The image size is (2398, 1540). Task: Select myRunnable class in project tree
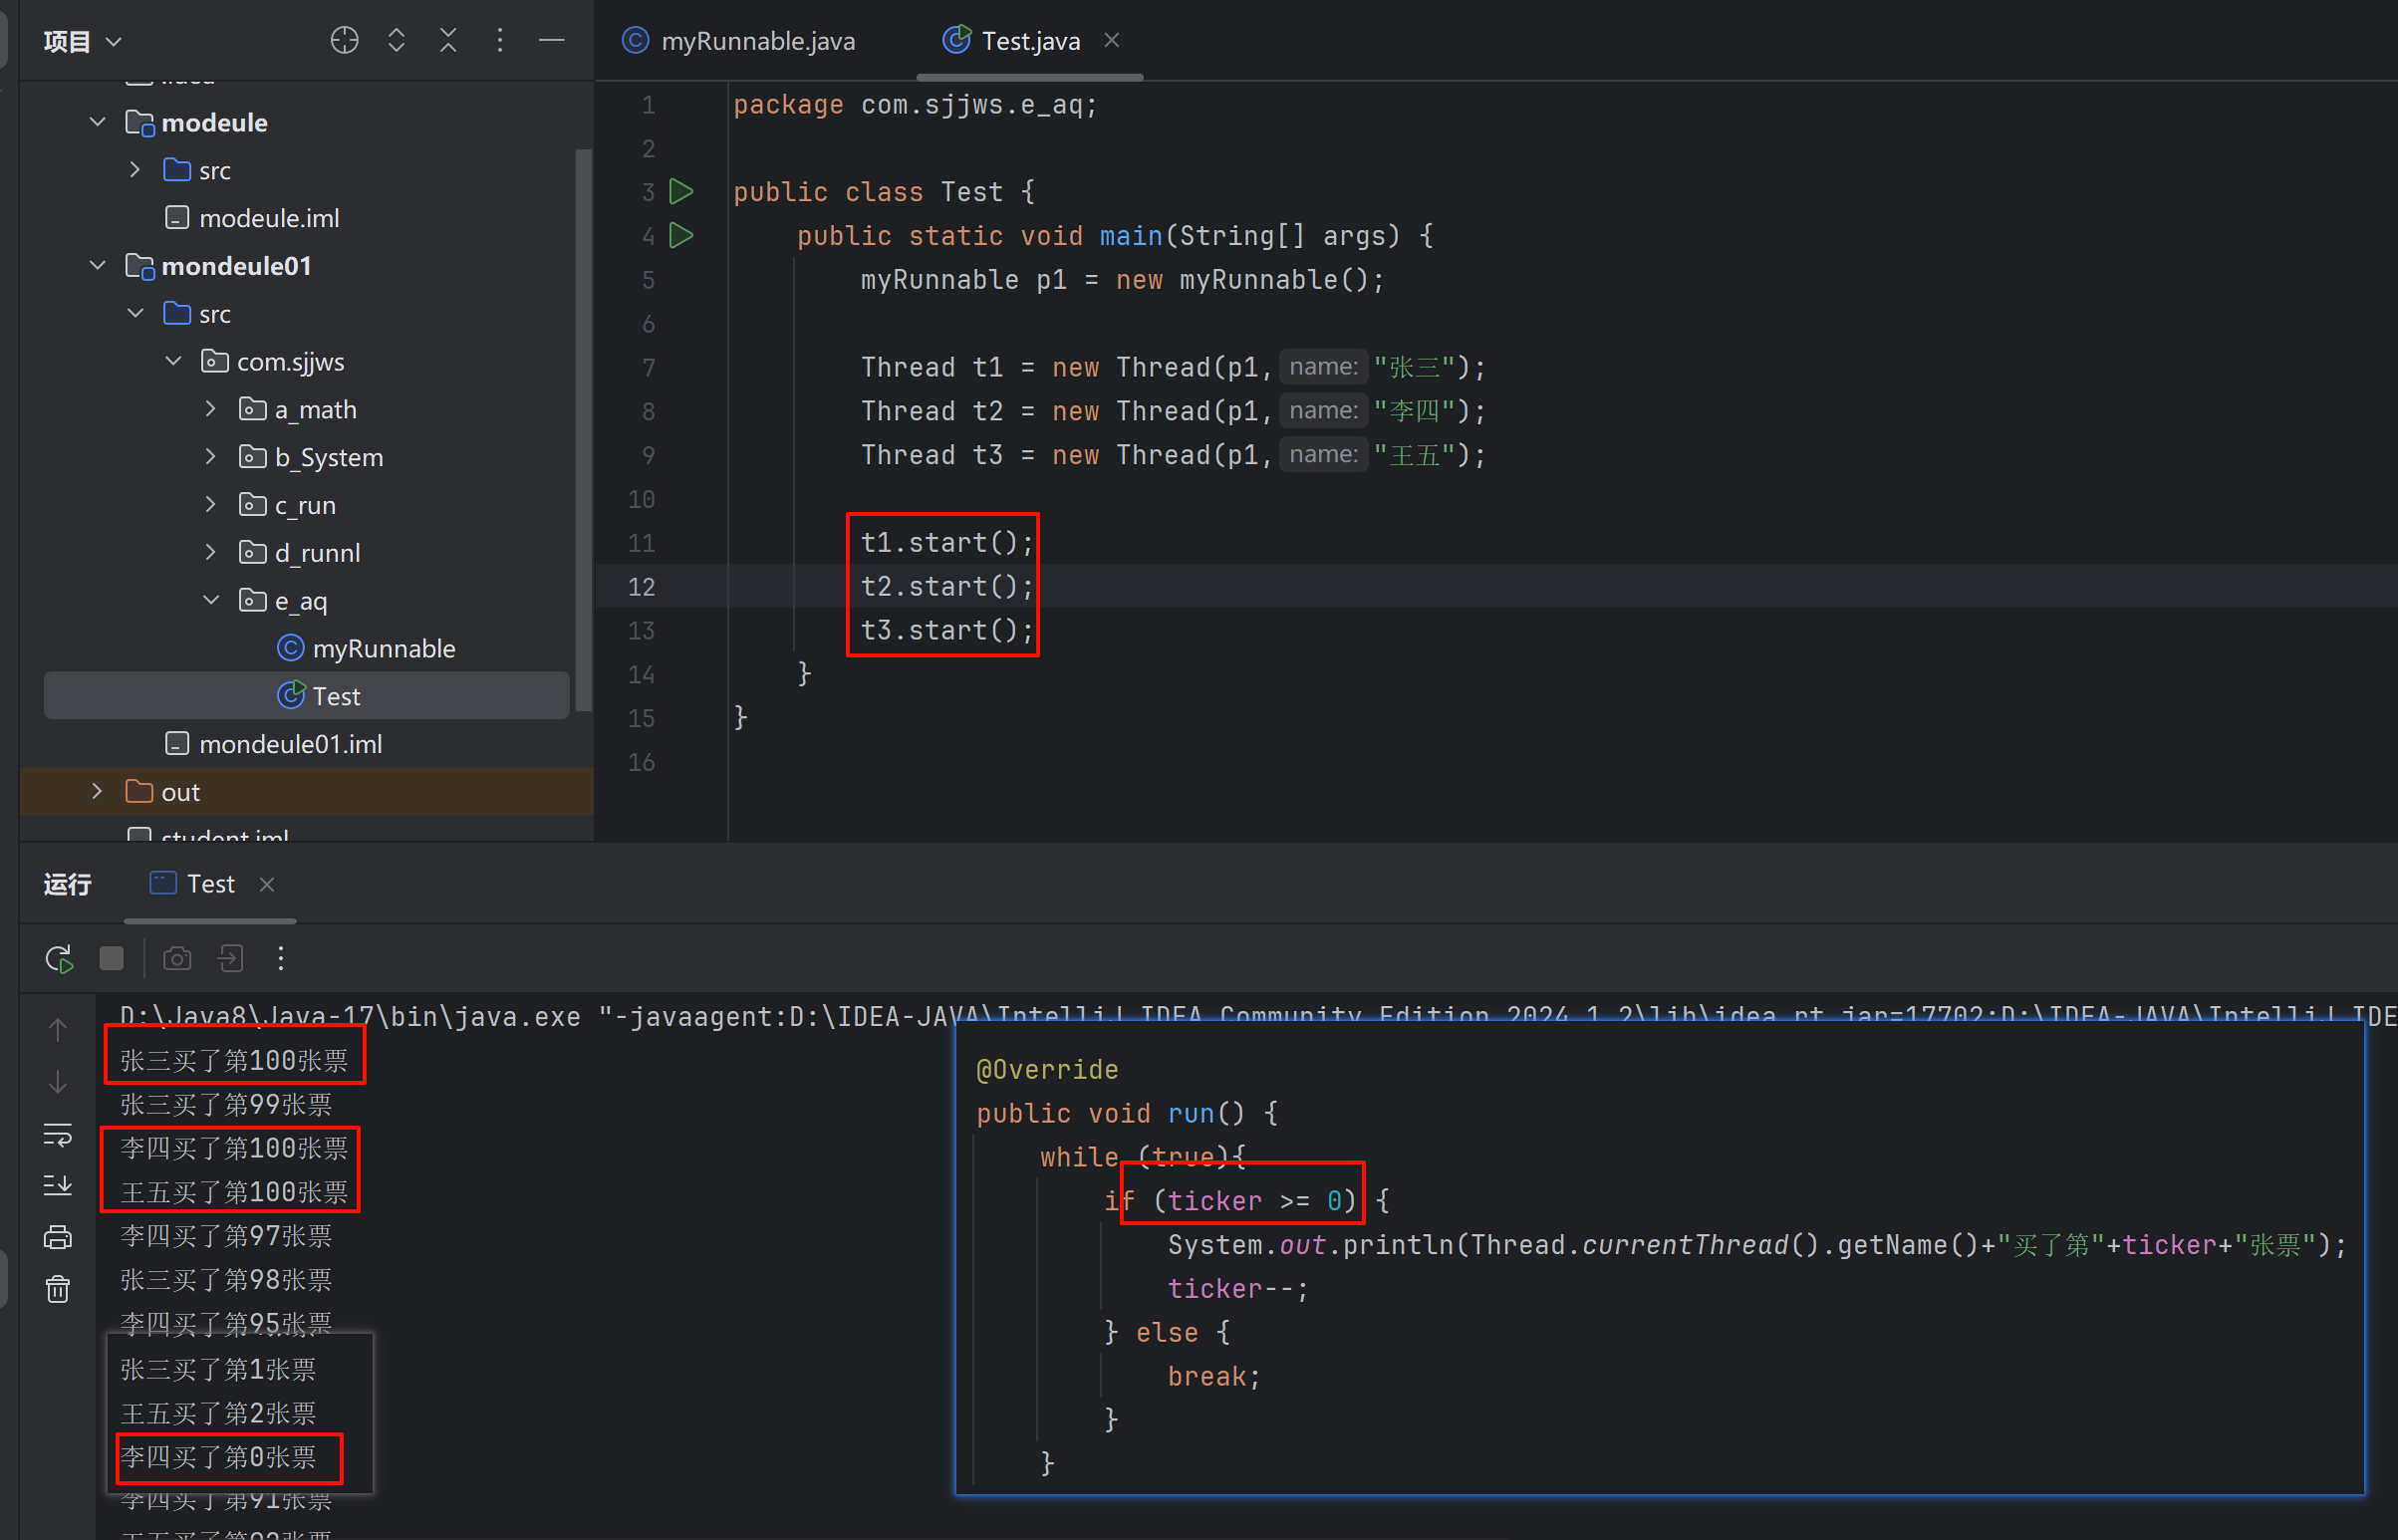383,648
